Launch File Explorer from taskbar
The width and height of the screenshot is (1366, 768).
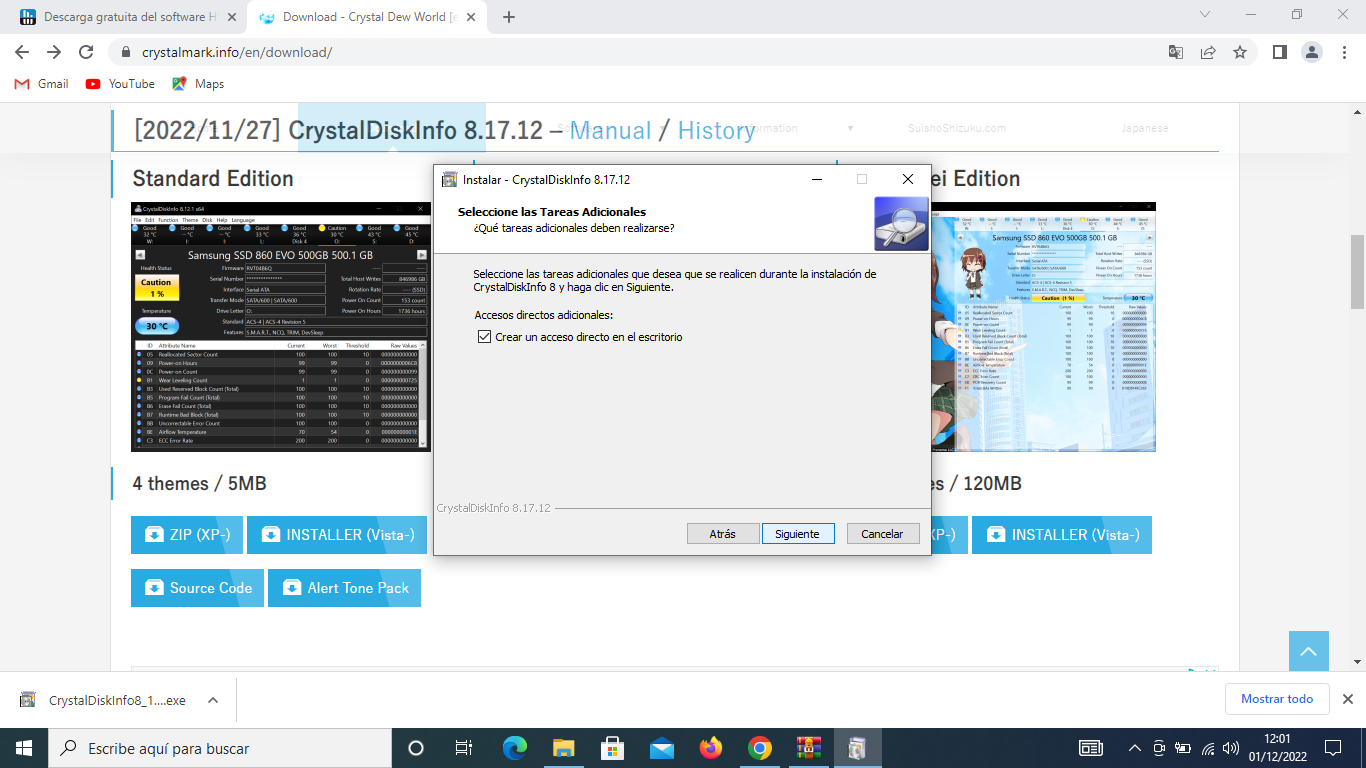click(x=564, y=748)
